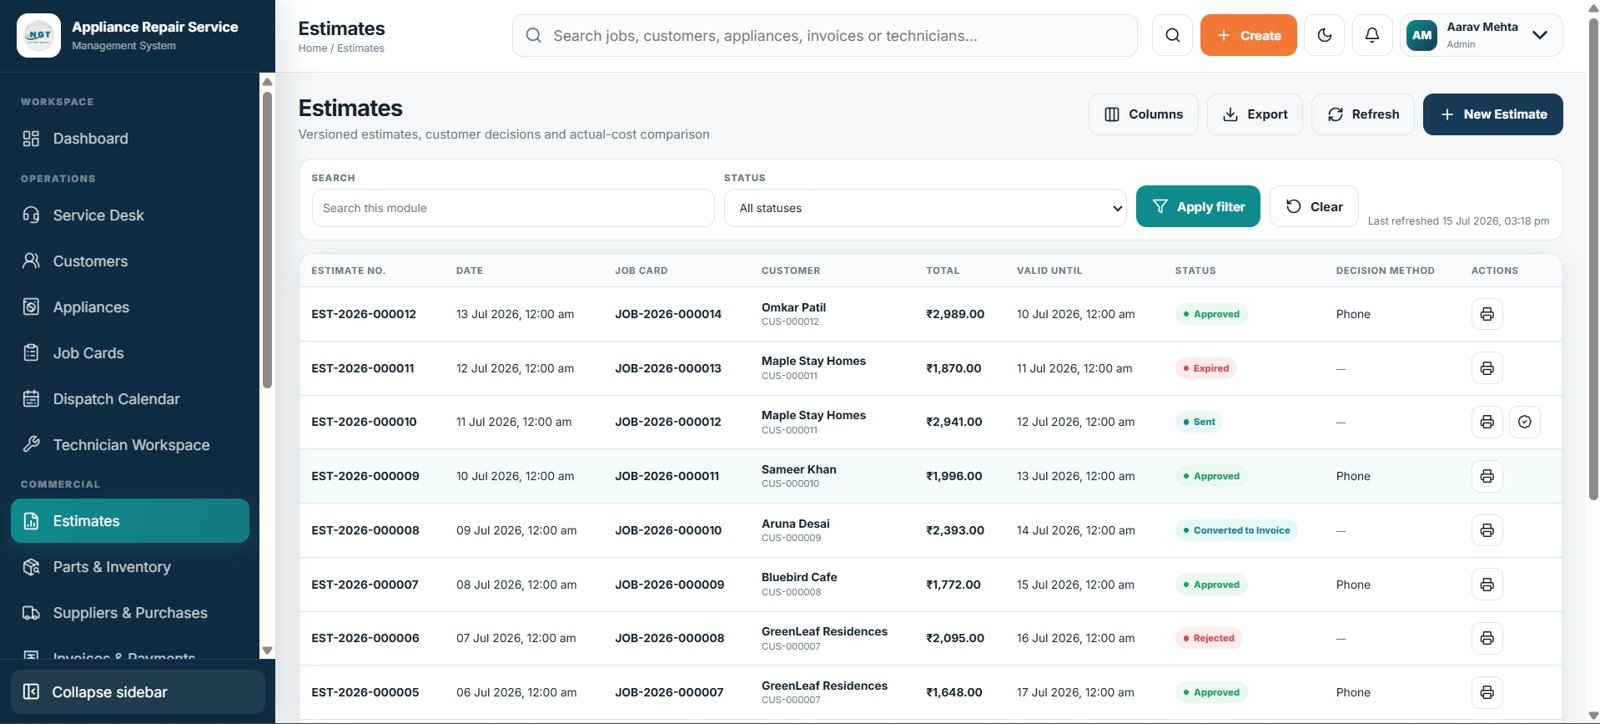Focus the Search this module field
The image size is (1600, 724).
tap(513, 208)
